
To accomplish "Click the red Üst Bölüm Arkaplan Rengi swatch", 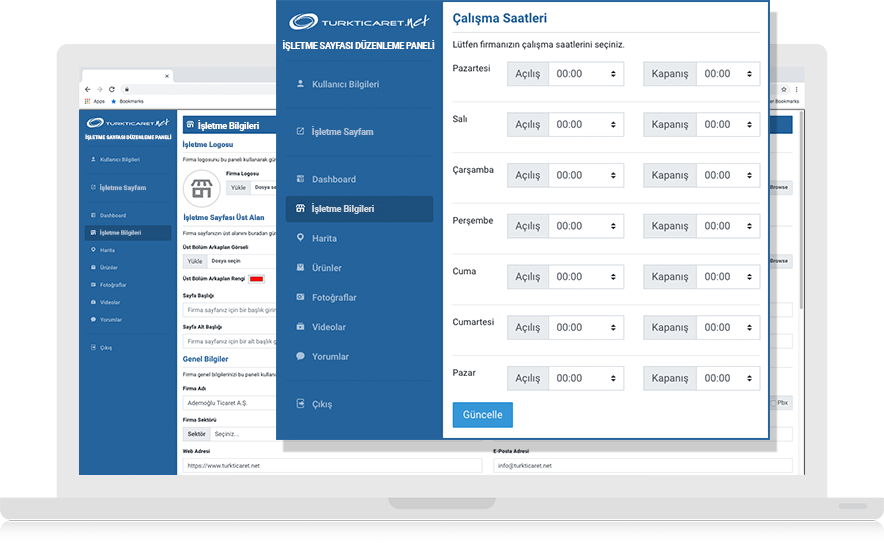I will 257,279.
